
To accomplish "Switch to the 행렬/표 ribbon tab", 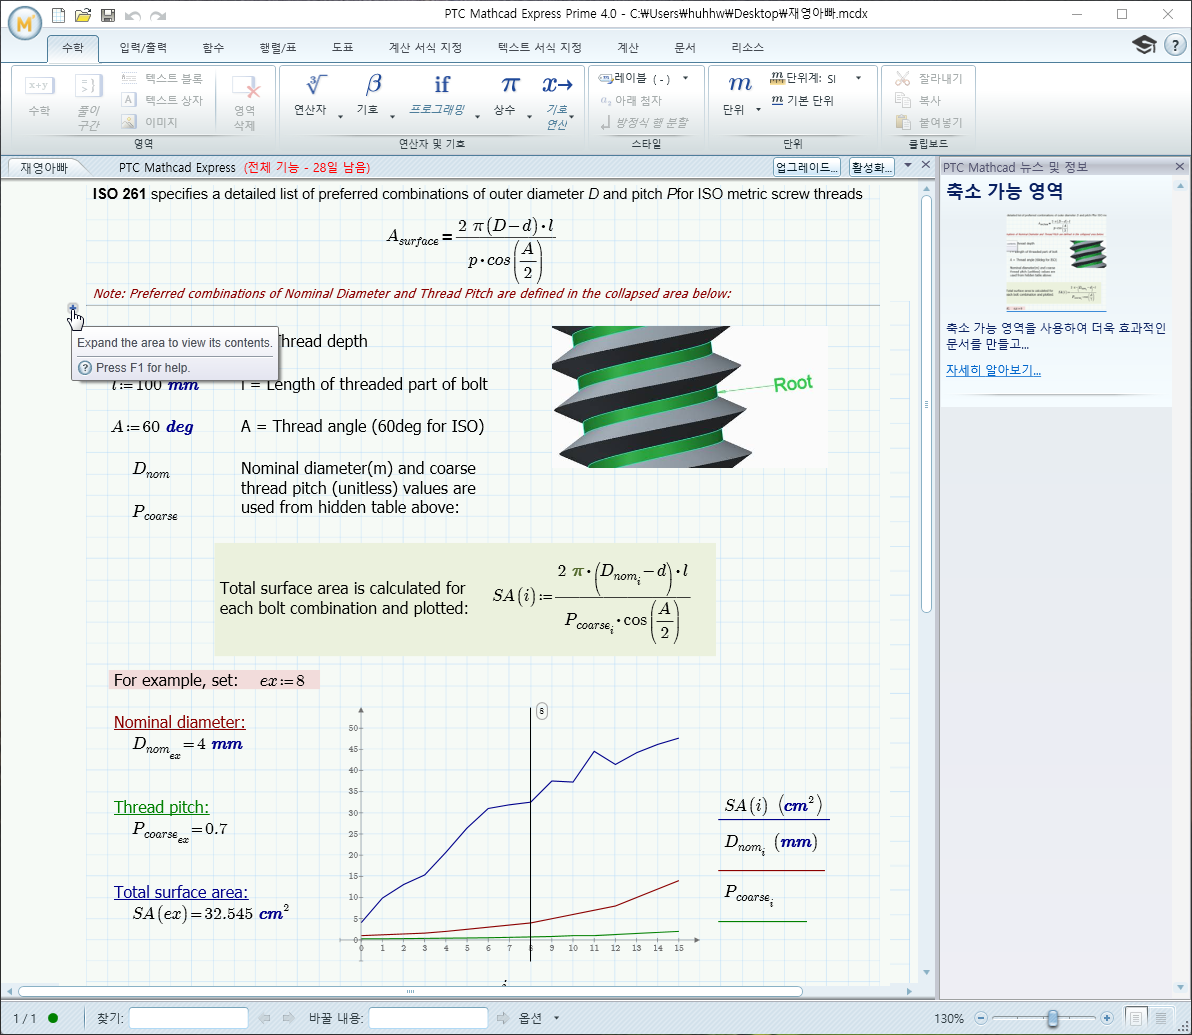I will tap(278, 48).
